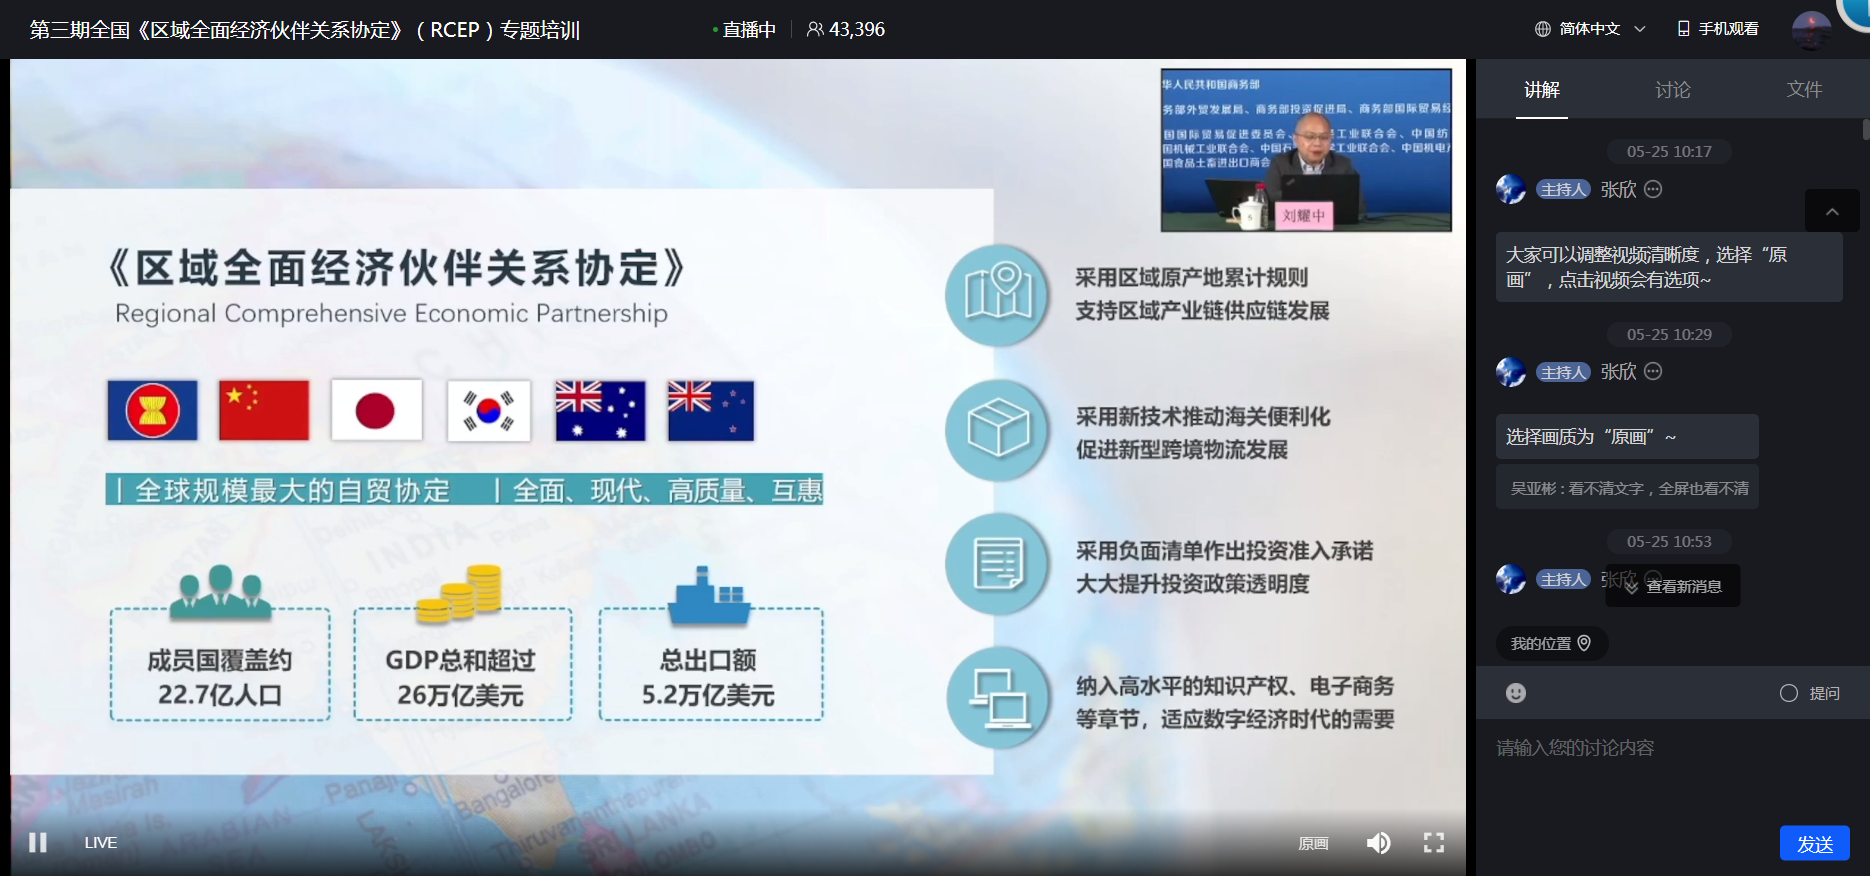Switch to the 讨论 tab

(x=1672, y=90)
